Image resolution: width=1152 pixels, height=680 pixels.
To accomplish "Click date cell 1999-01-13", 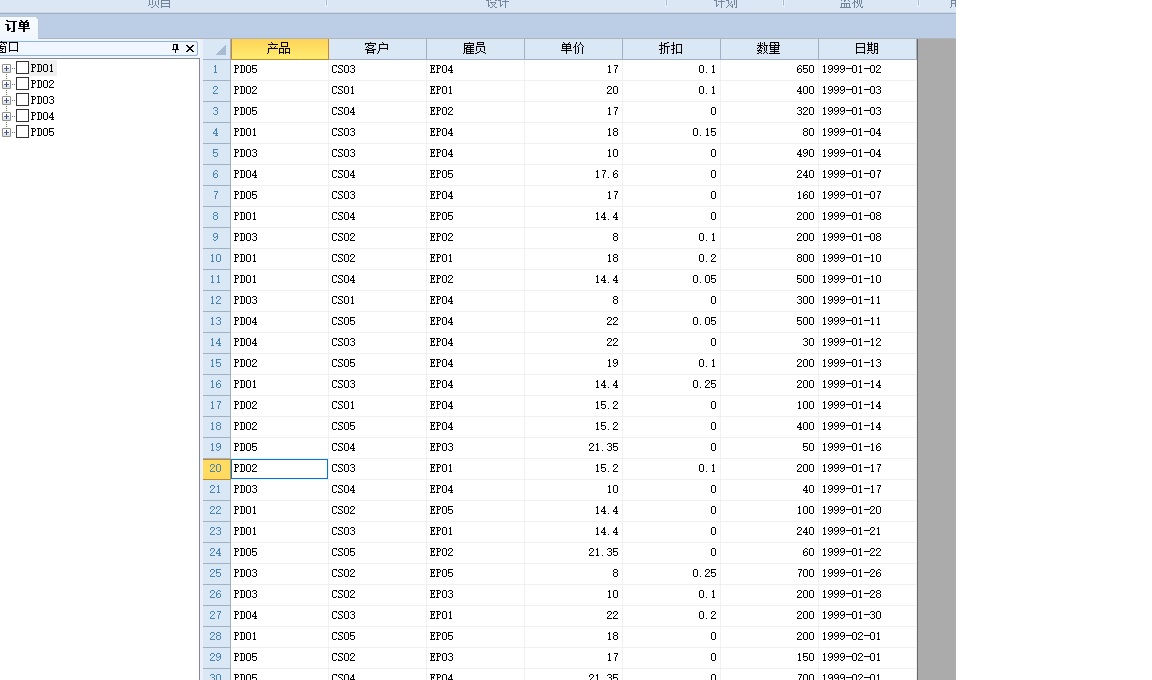I will click(868, 363).
